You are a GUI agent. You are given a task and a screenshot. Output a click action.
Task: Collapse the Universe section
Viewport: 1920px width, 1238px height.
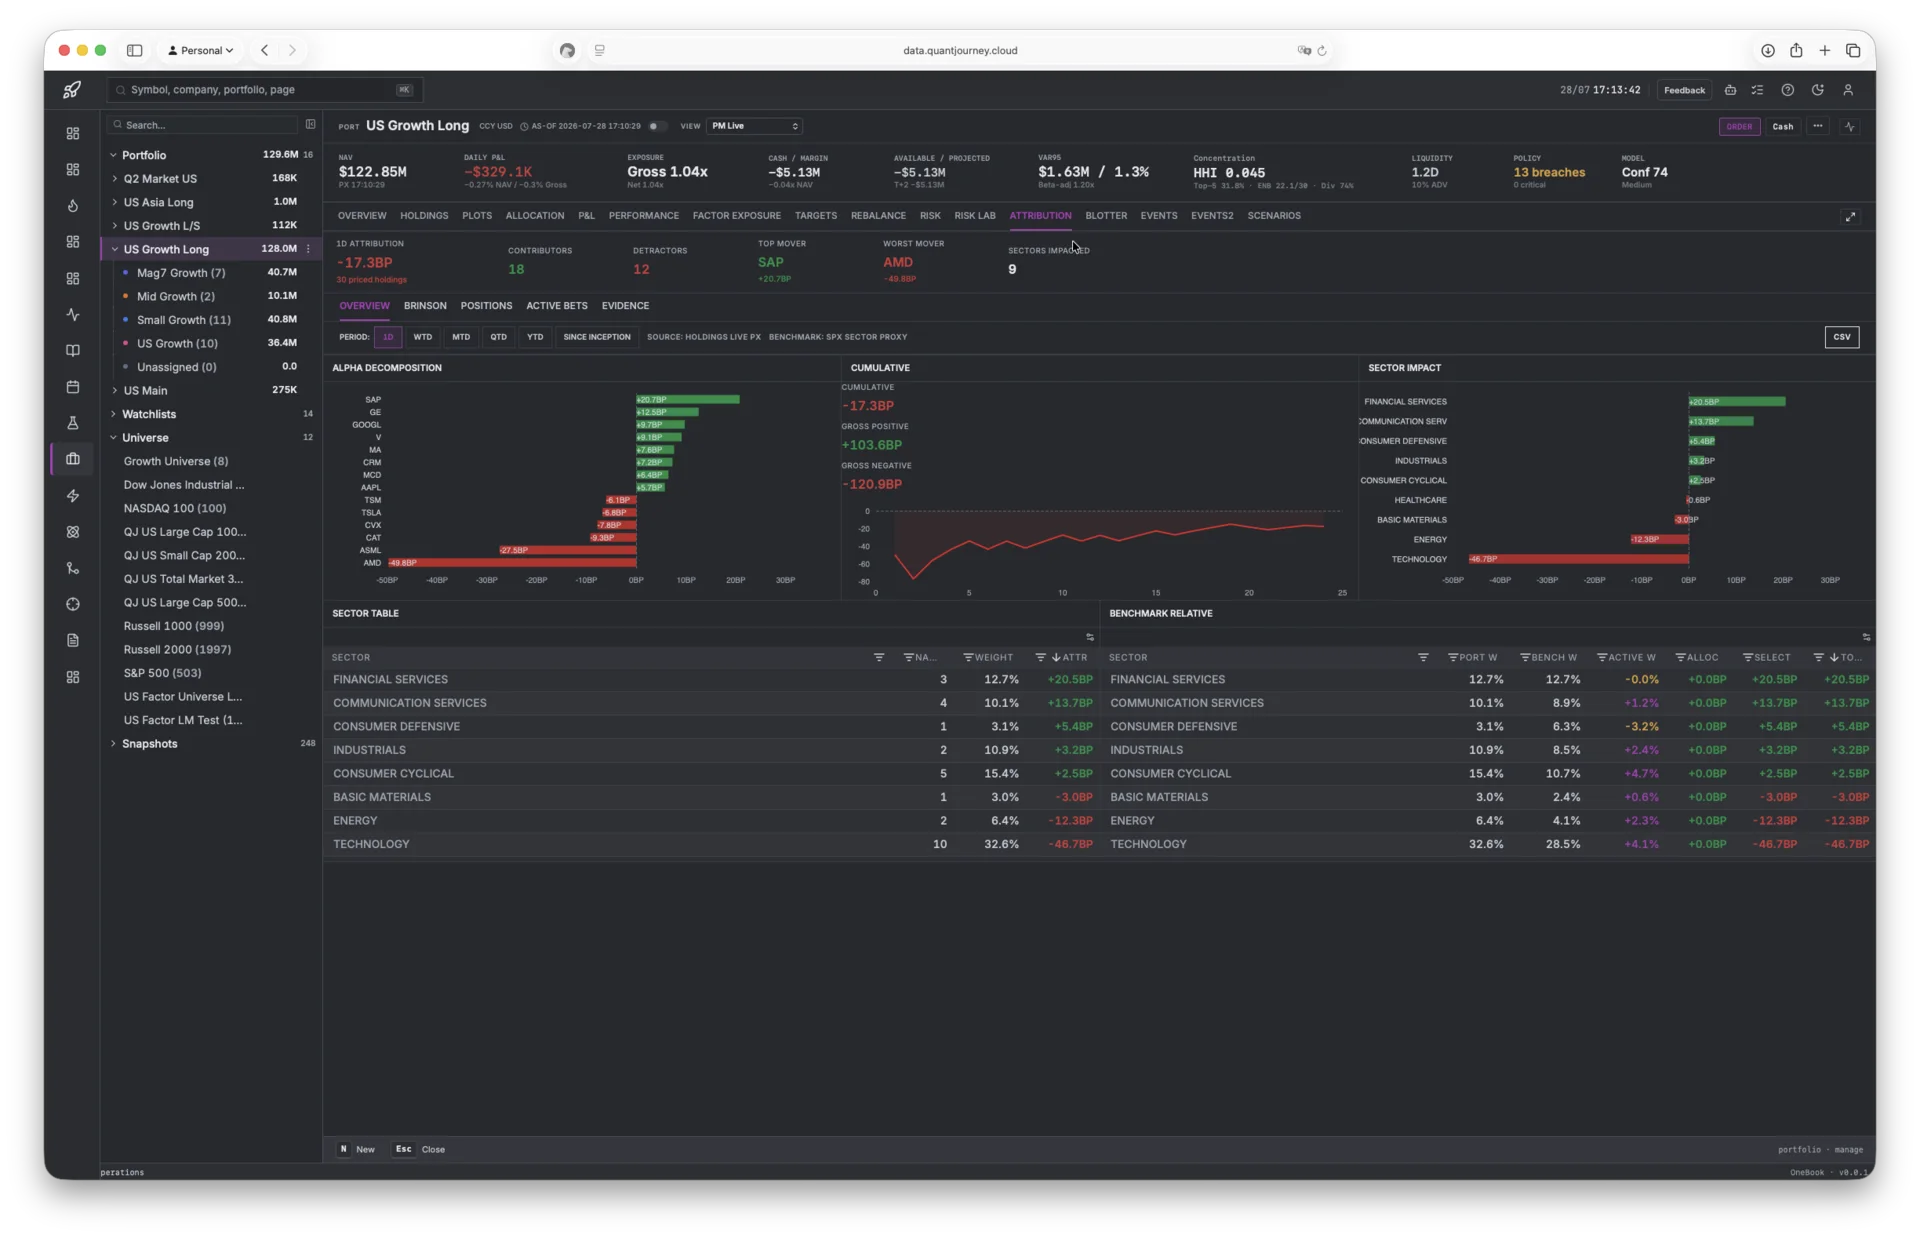(x=113, y=438)
